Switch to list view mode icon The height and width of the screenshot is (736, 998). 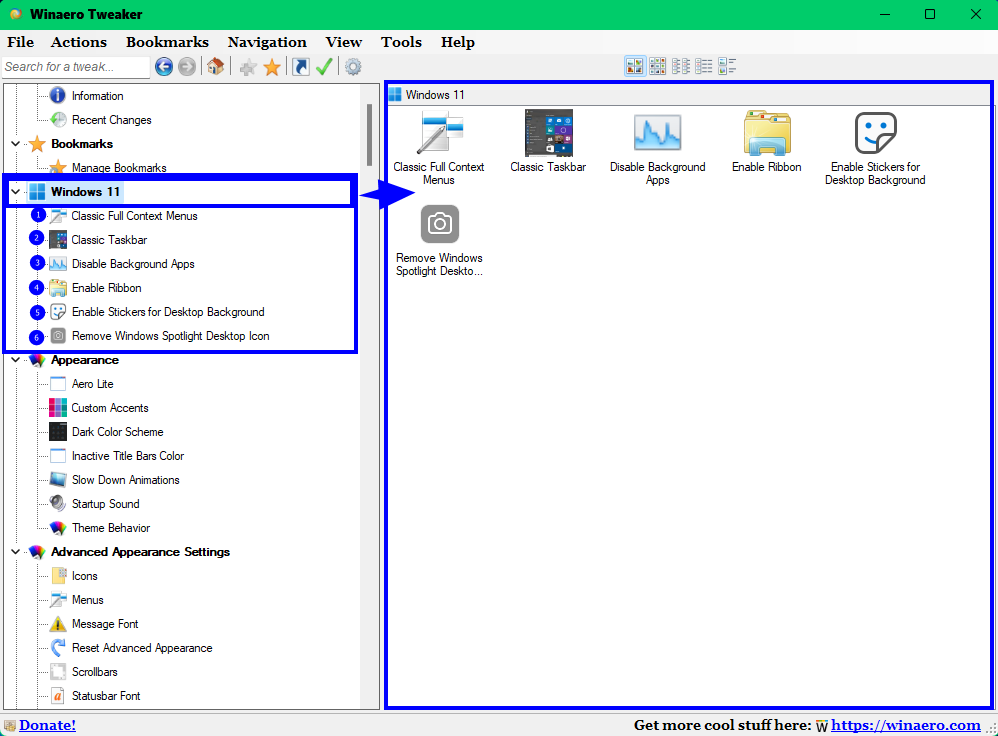(x=680, y=66)
